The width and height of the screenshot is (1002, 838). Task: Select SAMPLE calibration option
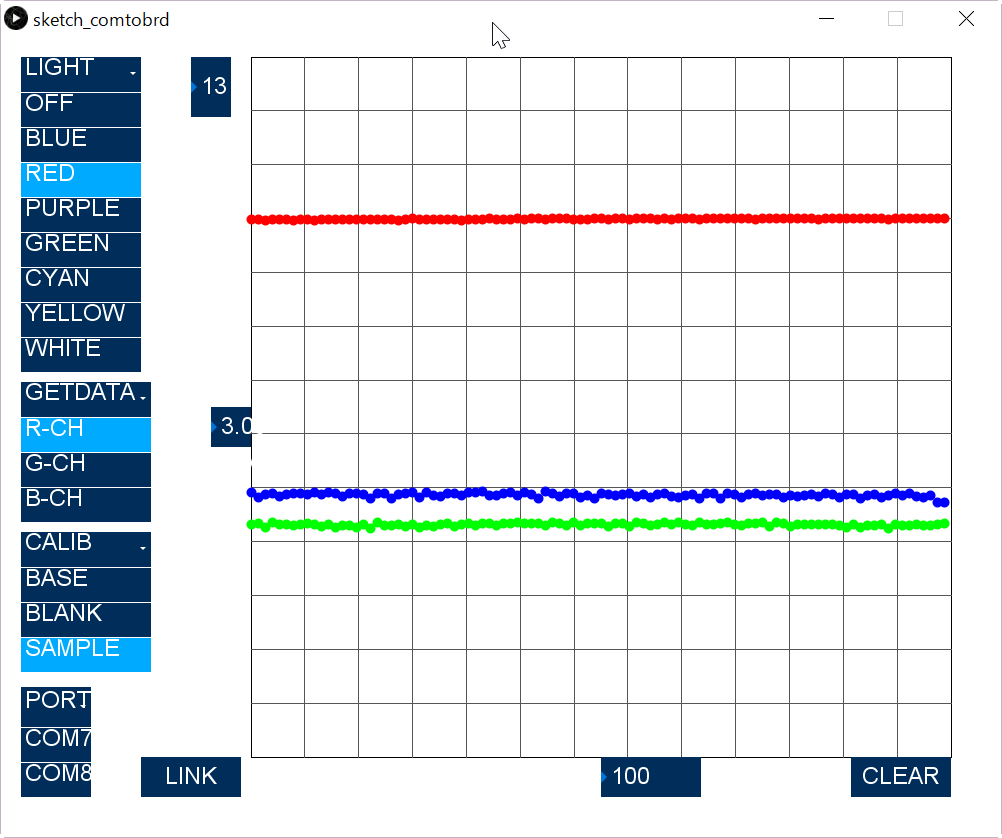pyautogui.click(x=86, y=655)
